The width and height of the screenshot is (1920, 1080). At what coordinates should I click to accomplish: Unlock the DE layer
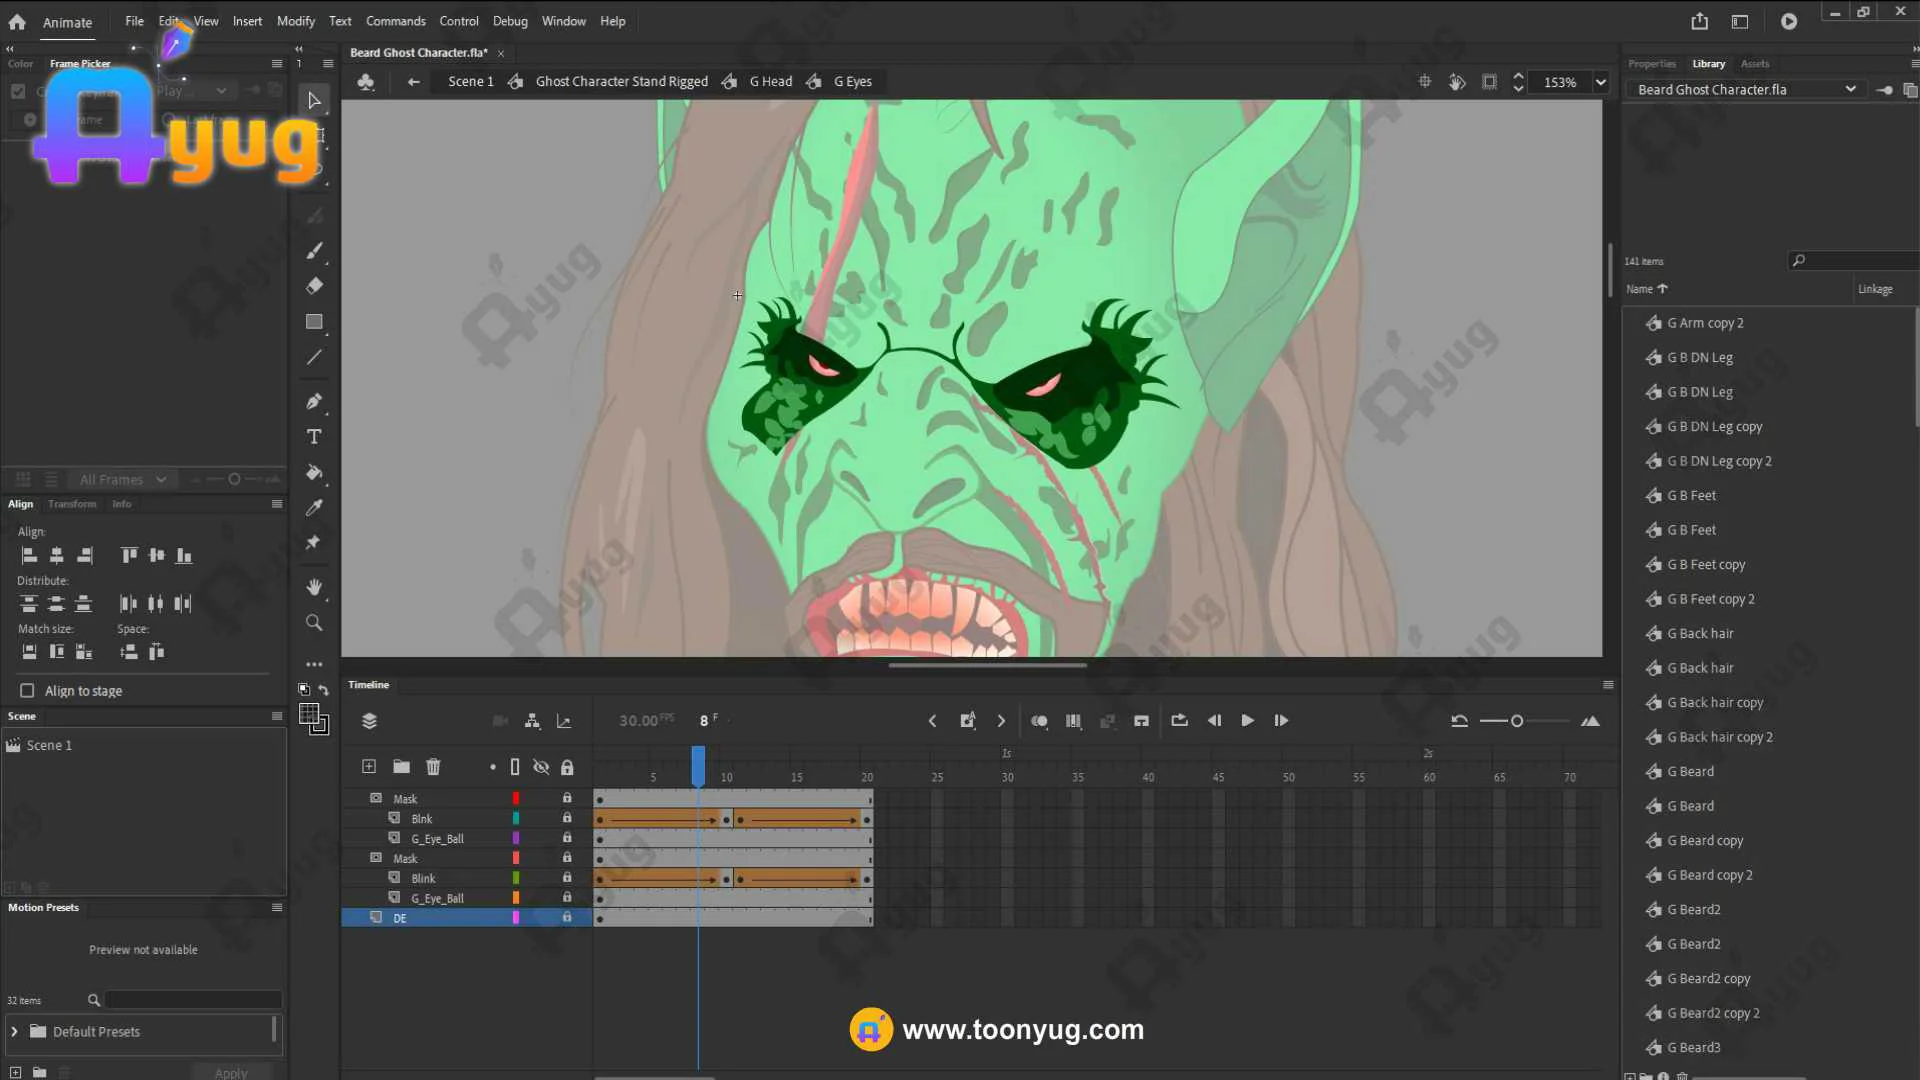coord(567,917)
